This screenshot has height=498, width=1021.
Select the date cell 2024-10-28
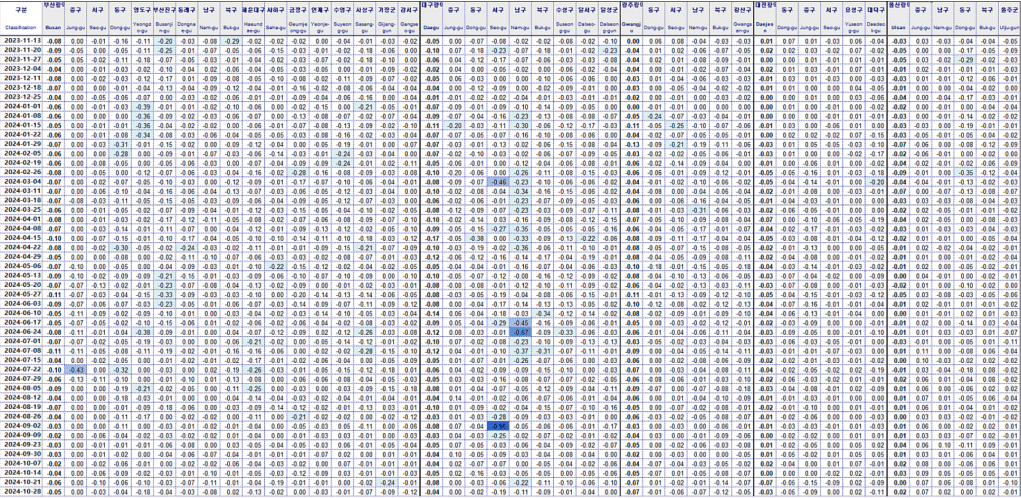point(21,490)
